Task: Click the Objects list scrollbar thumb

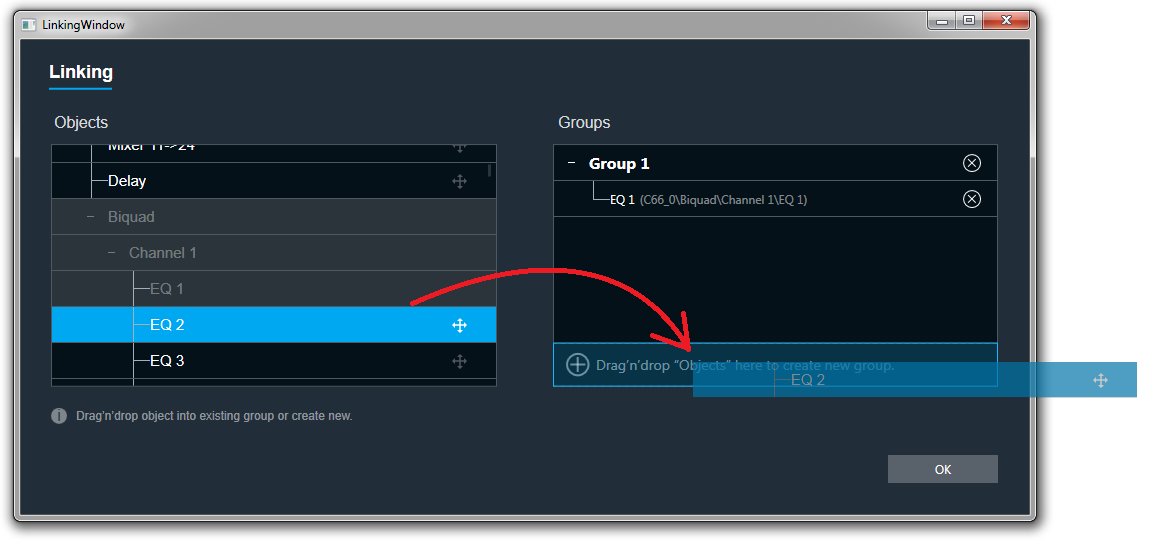Action: [x=489, y=171]
